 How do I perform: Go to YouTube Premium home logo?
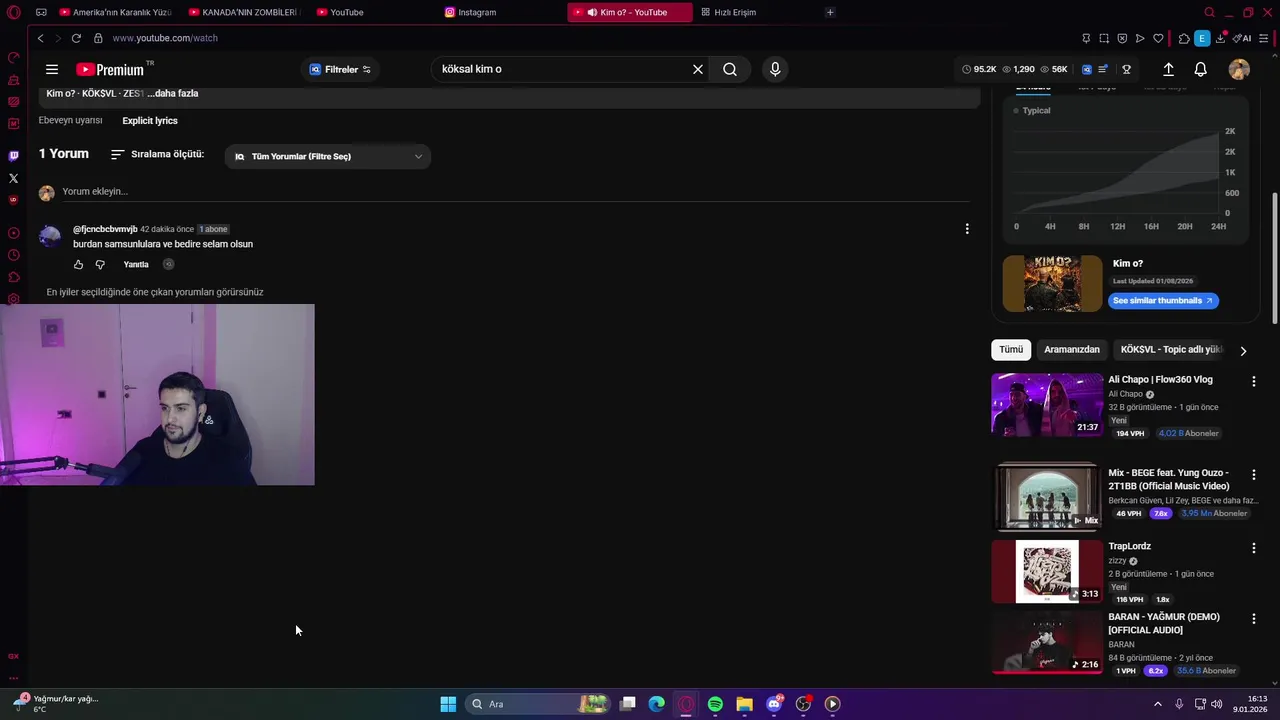coord(110,70)
